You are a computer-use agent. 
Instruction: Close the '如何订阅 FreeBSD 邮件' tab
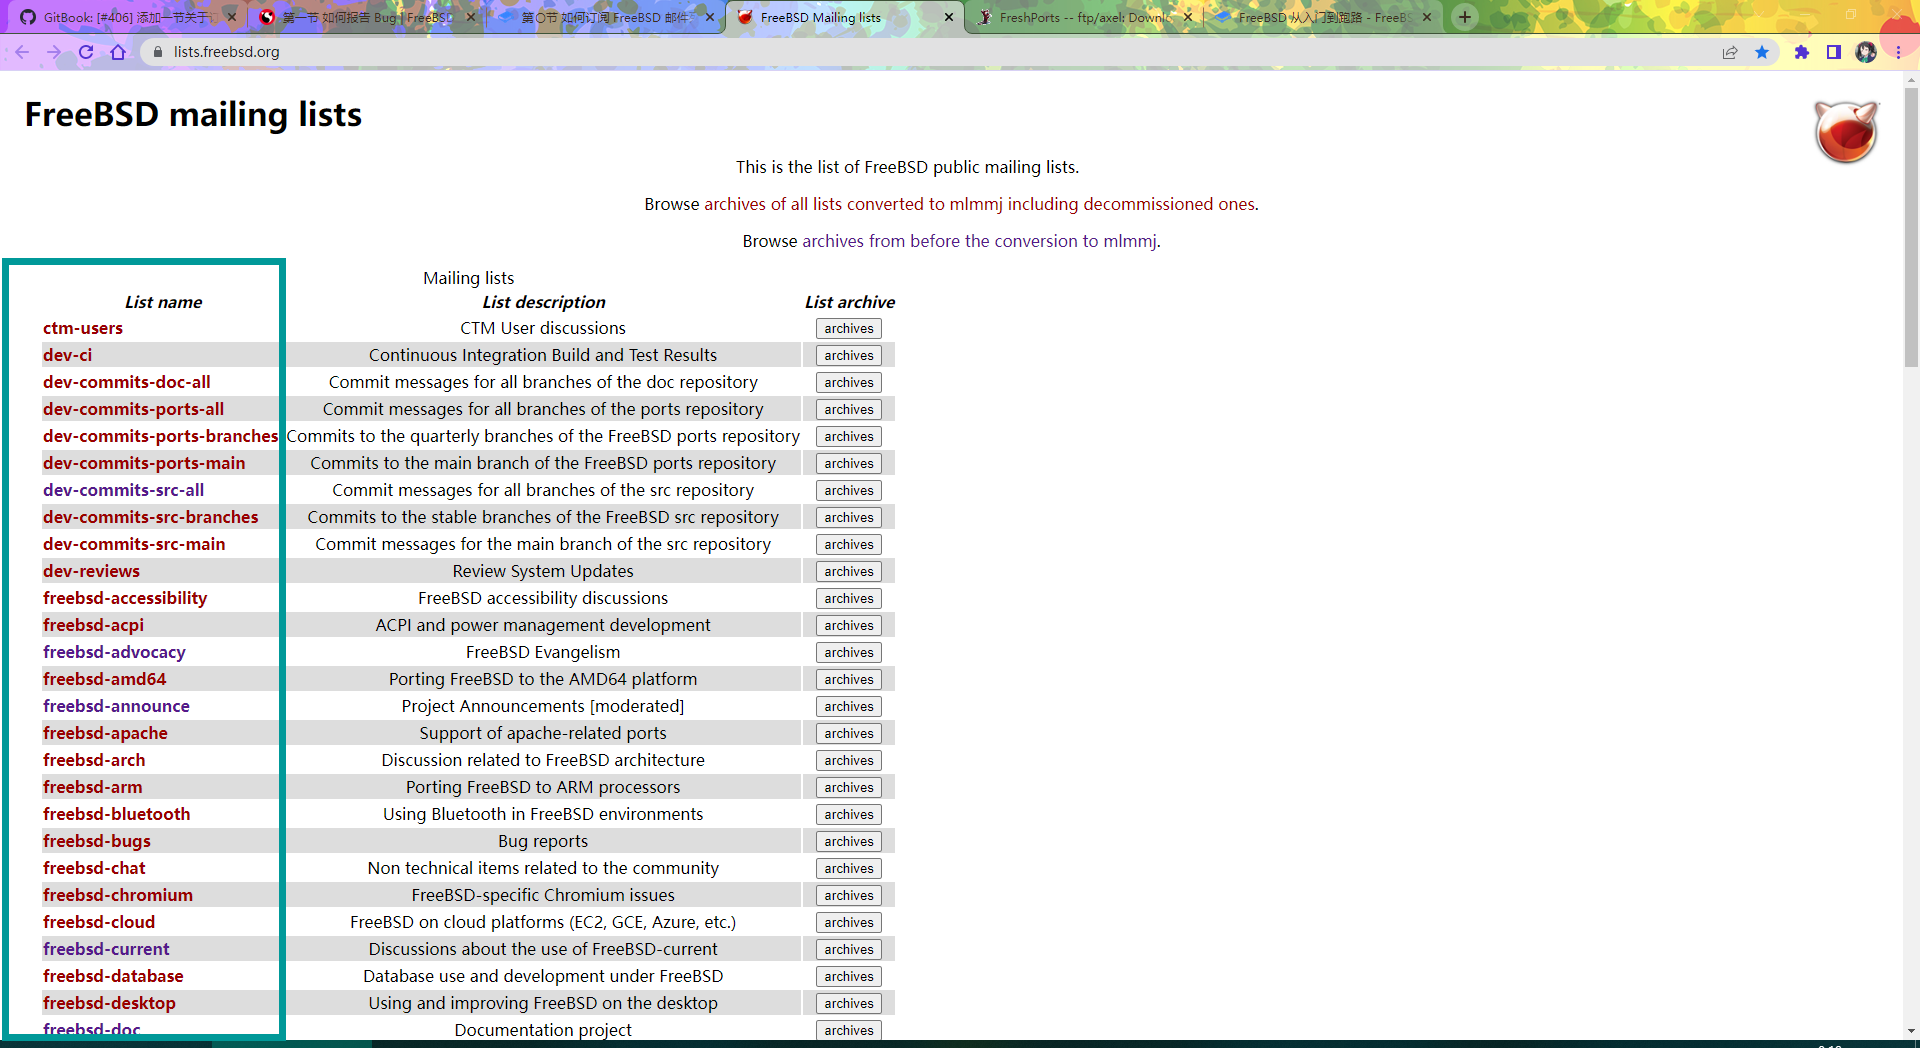click(710, 17)
